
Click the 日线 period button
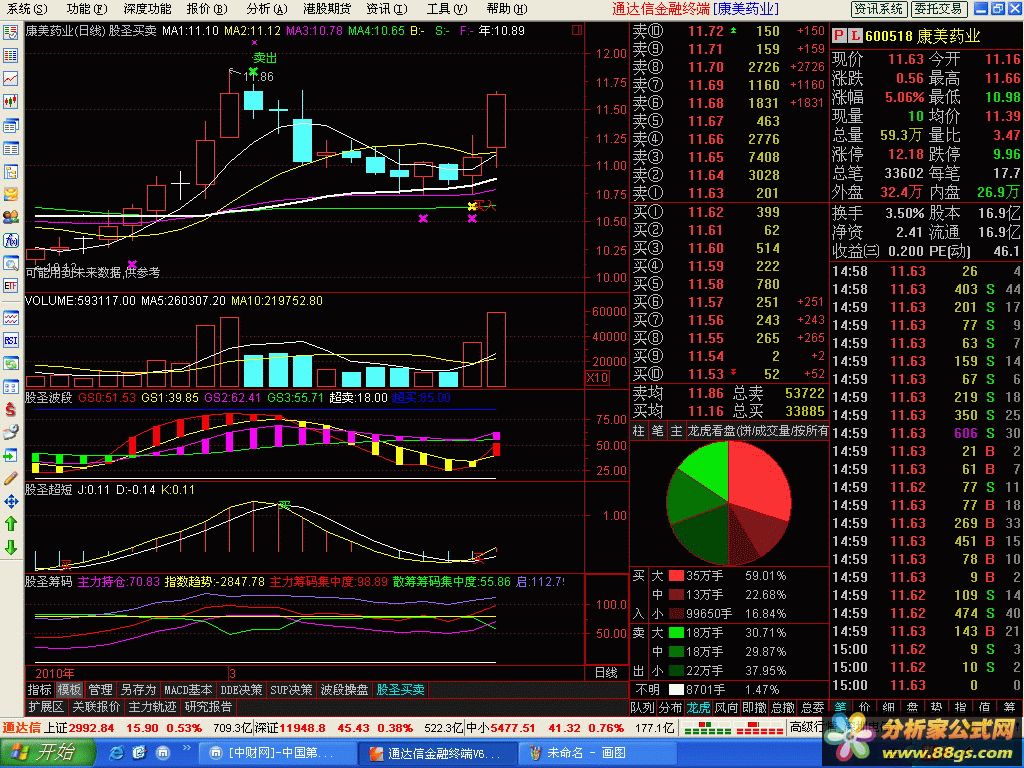point(606,673)
